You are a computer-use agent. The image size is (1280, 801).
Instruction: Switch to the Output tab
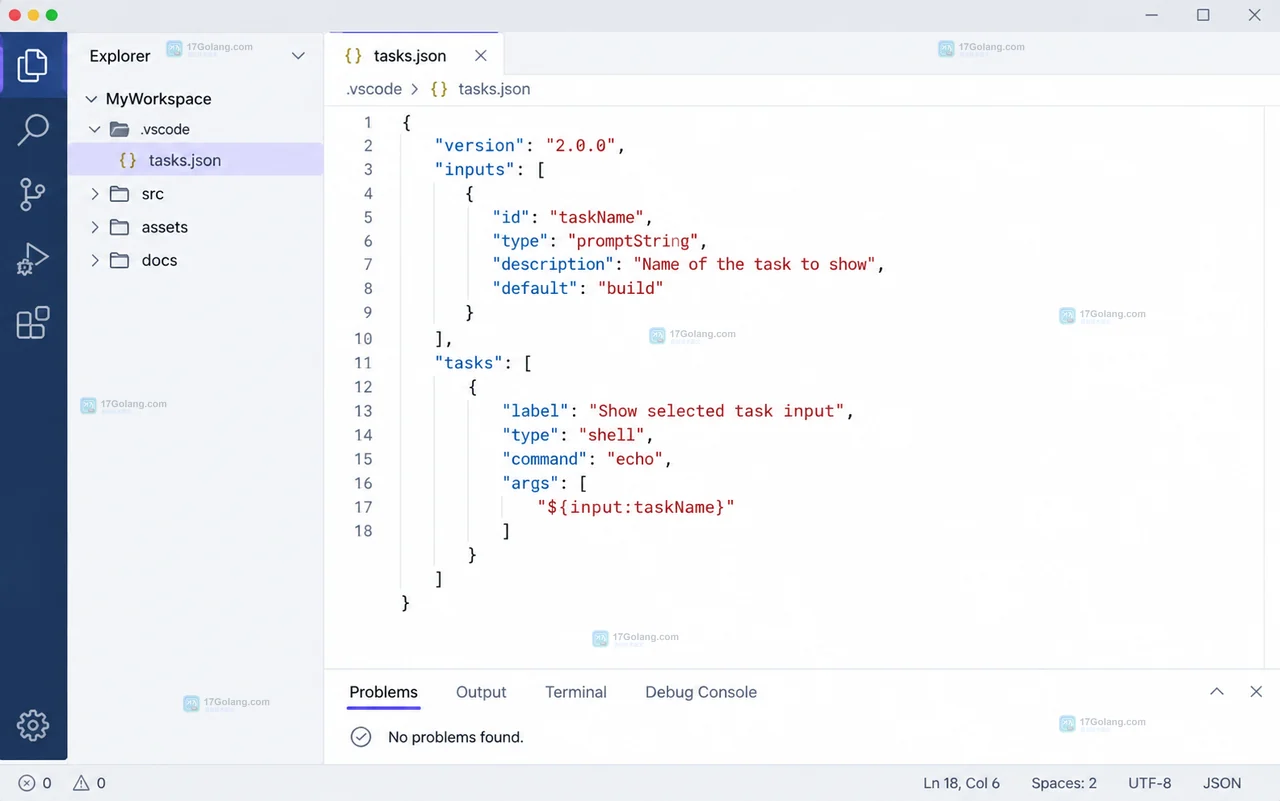coord(481,692)
